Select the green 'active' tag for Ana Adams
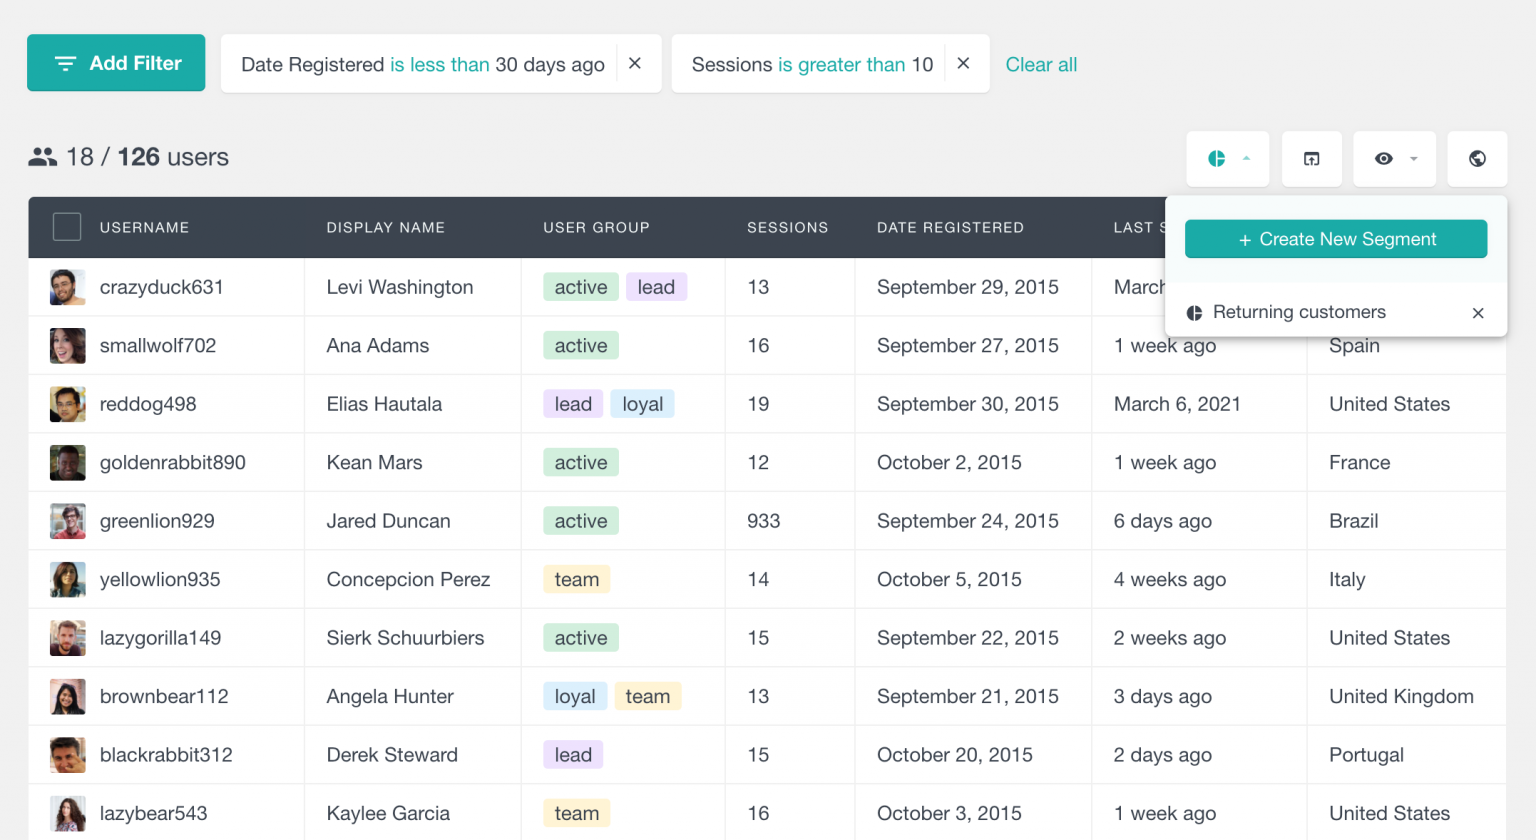The width and height of the screenshot is (1536, 840). tap(580, 345)
